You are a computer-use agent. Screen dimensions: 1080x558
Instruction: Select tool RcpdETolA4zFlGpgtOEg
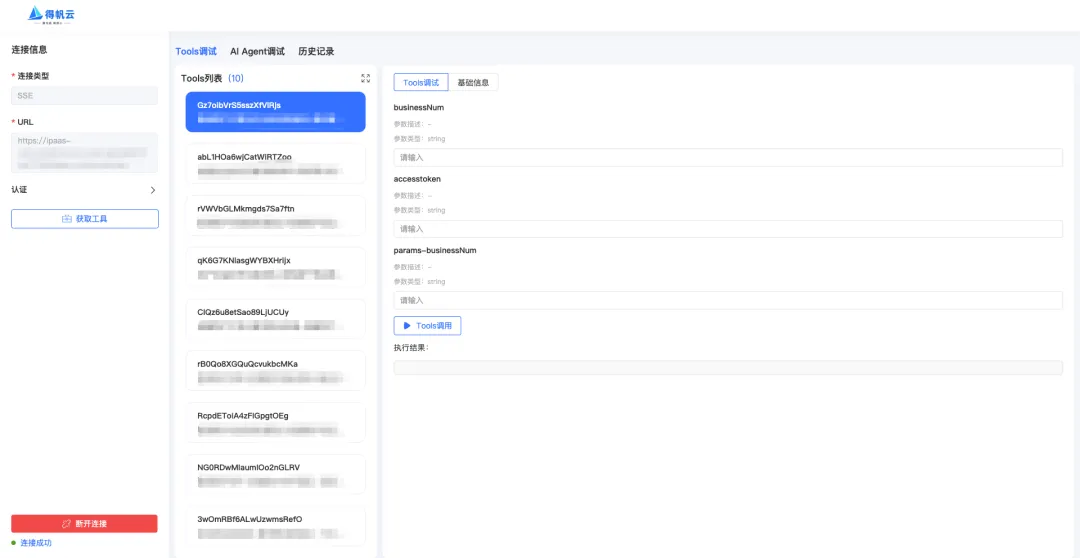(x=276, y=422)
